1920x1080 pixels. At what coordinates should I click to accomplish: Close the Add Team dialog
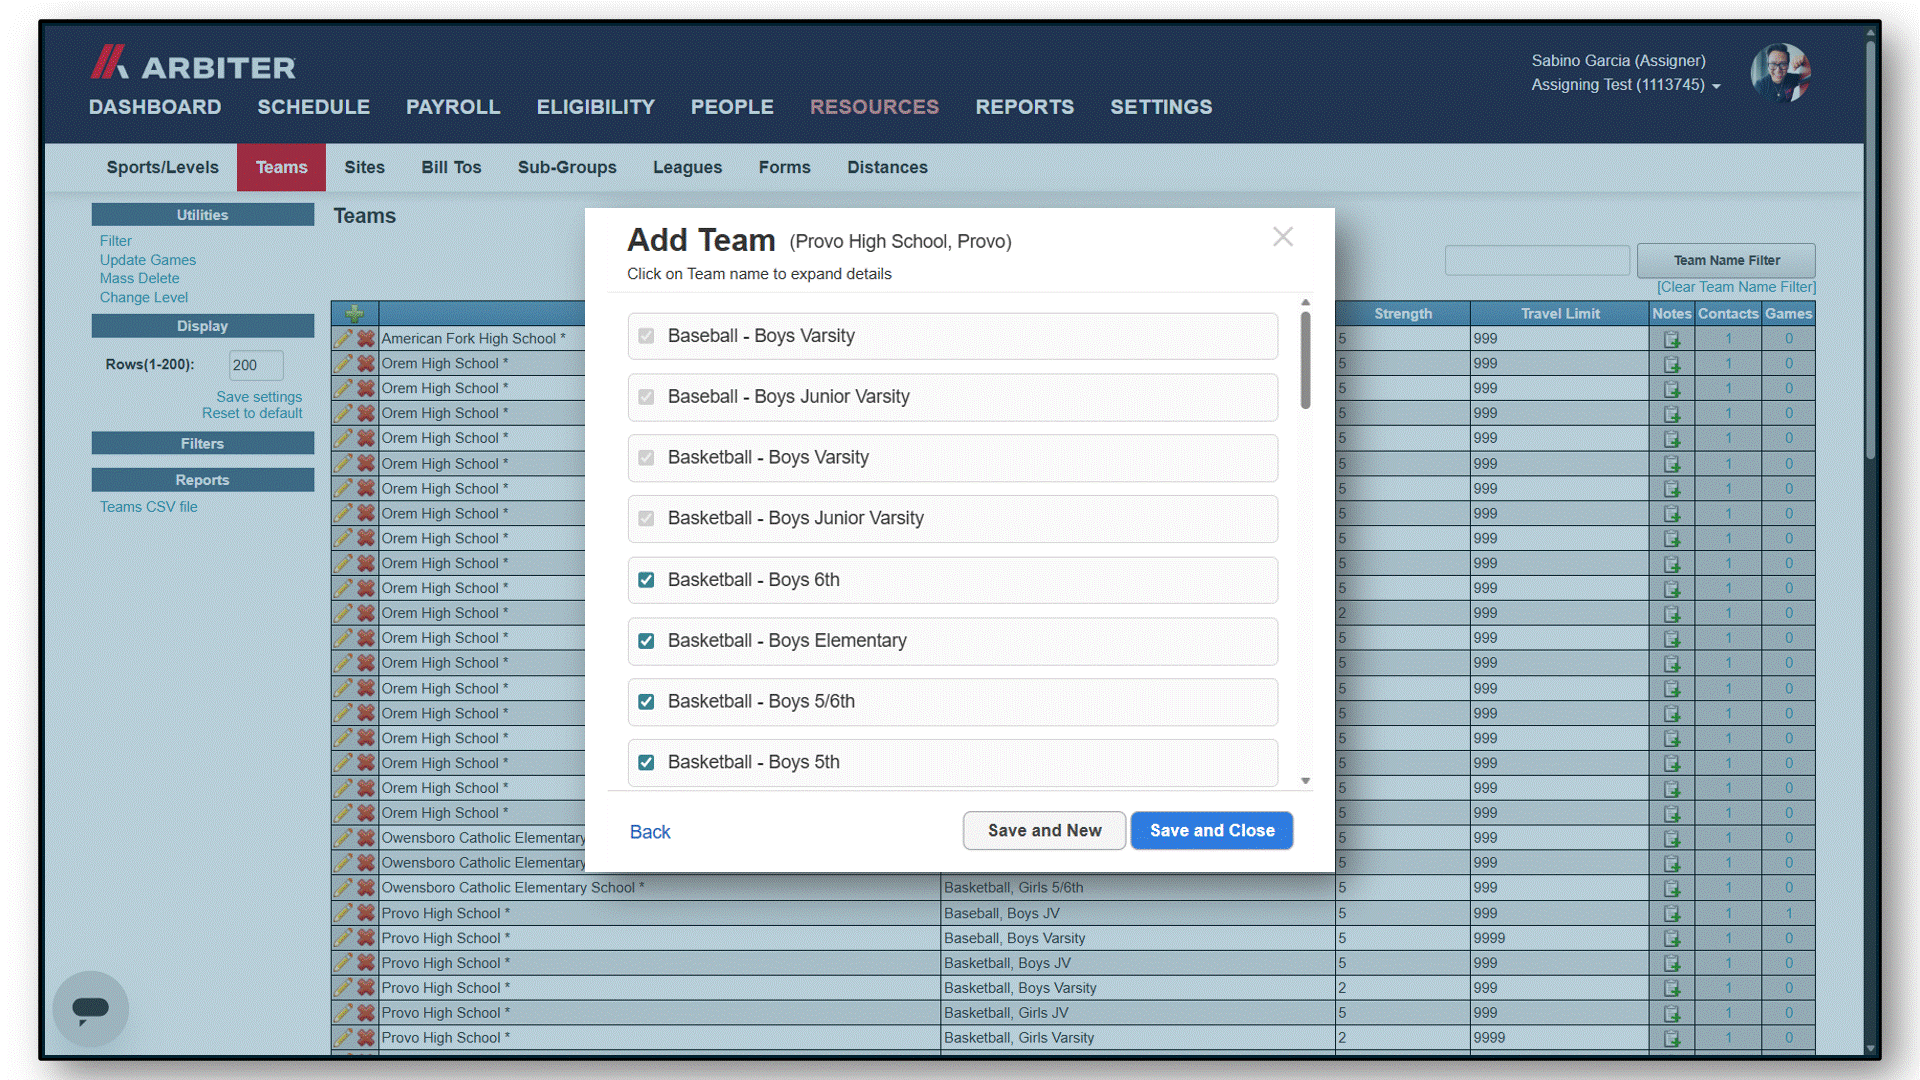pyautogui.click(x=1283, y=237)
